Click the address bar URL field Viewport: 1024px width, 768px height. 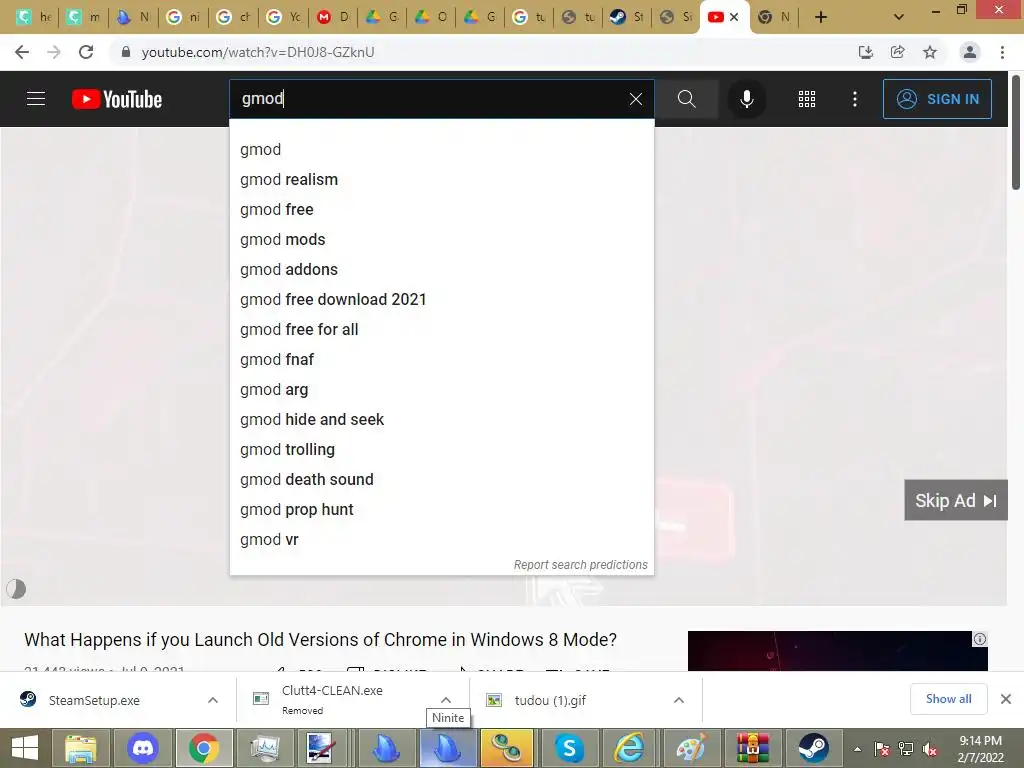coord(483,52)
